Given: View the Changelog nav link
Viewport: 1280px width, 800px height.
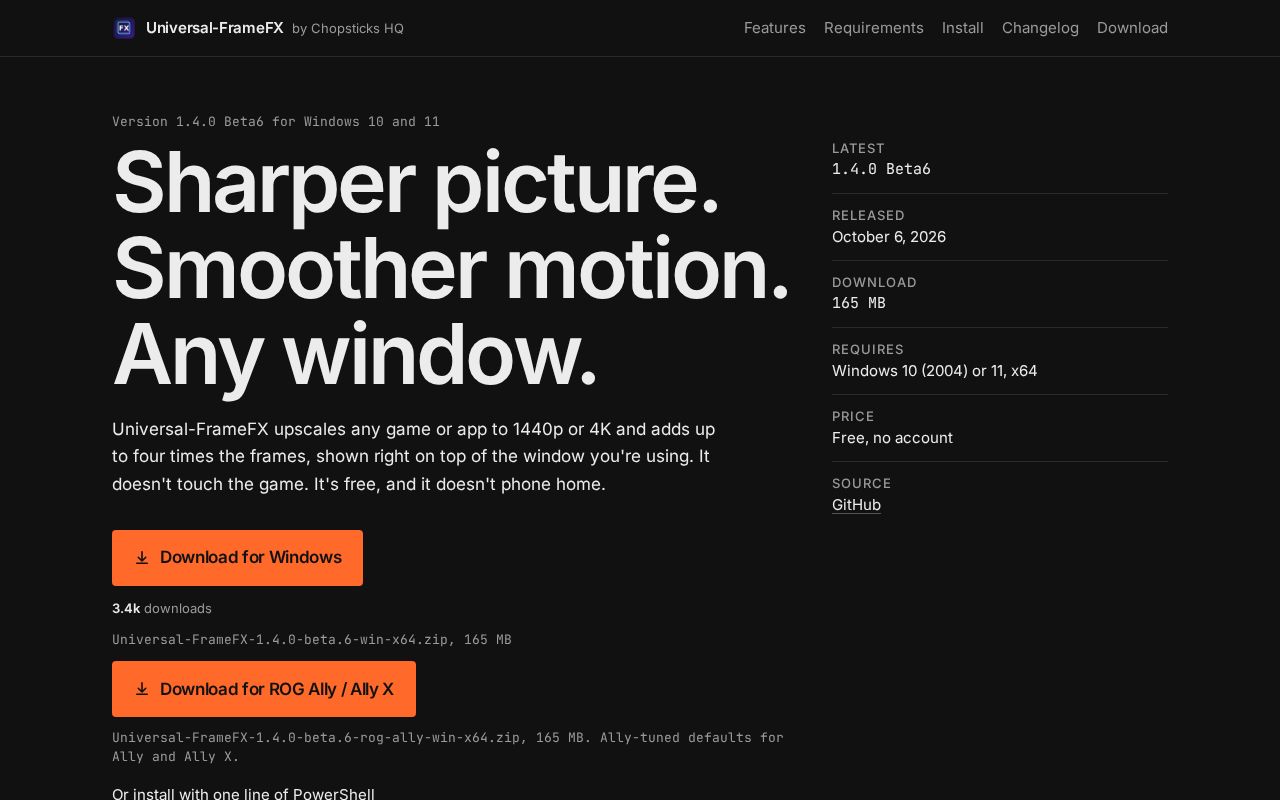Looking at the screenshot, I should tap(1040, 28).
